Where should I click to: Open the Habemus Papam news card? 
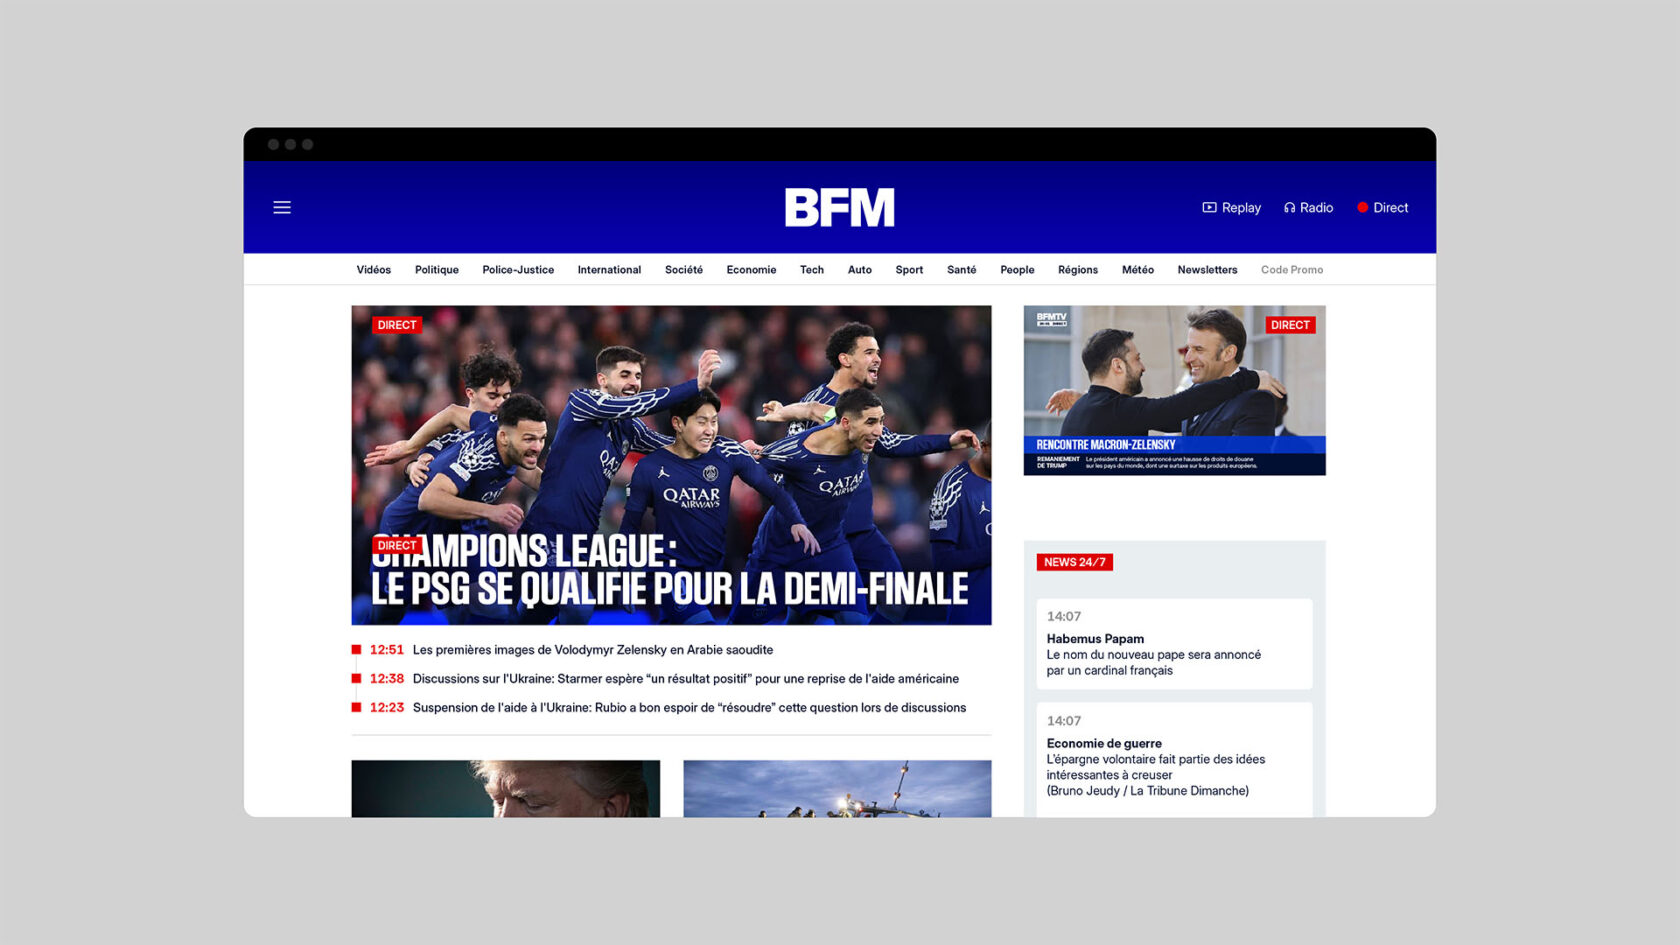pyautogui.click(x=1175, y=644)
